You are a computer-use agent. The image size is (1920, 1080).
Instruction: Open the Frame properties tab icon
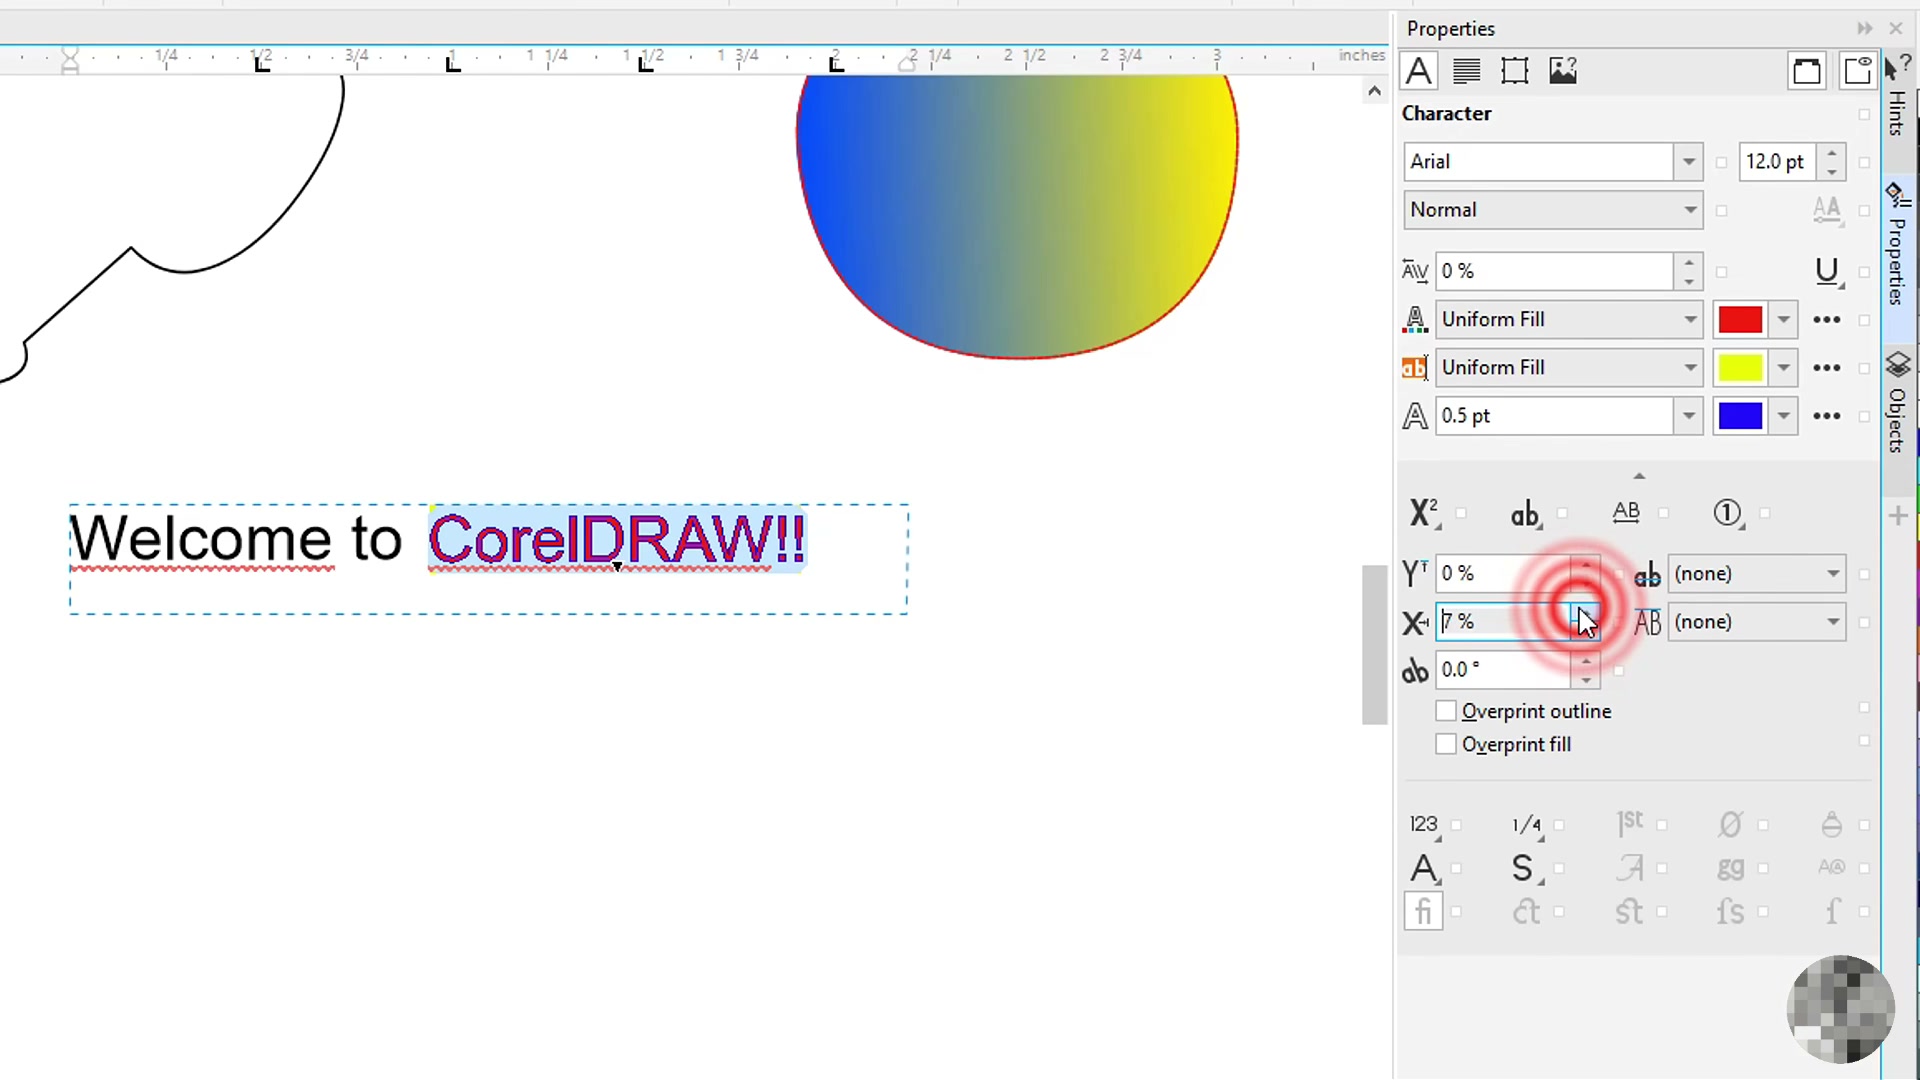[1515, 71]
